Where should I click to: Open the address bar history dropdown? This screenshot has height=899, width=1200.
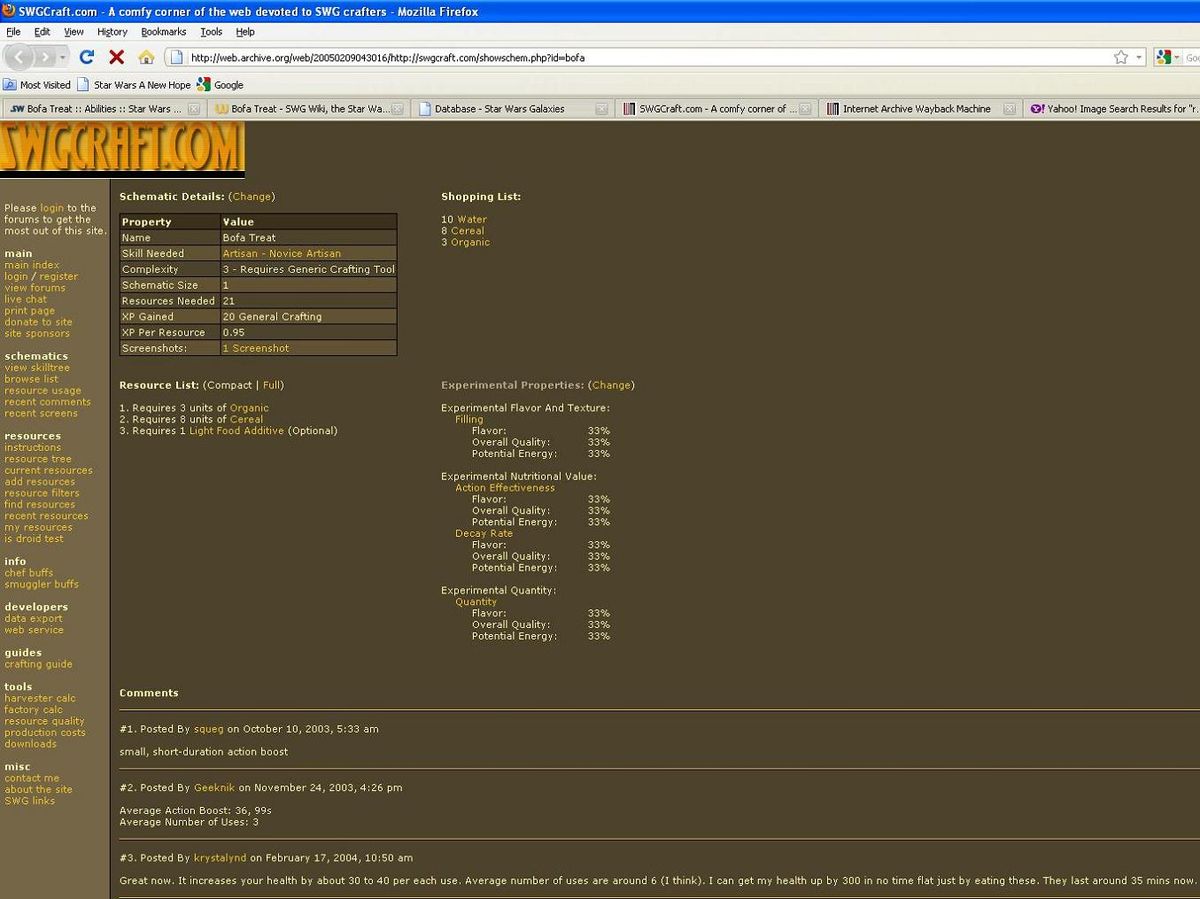pyautogui.click(x=1139, y=57)
